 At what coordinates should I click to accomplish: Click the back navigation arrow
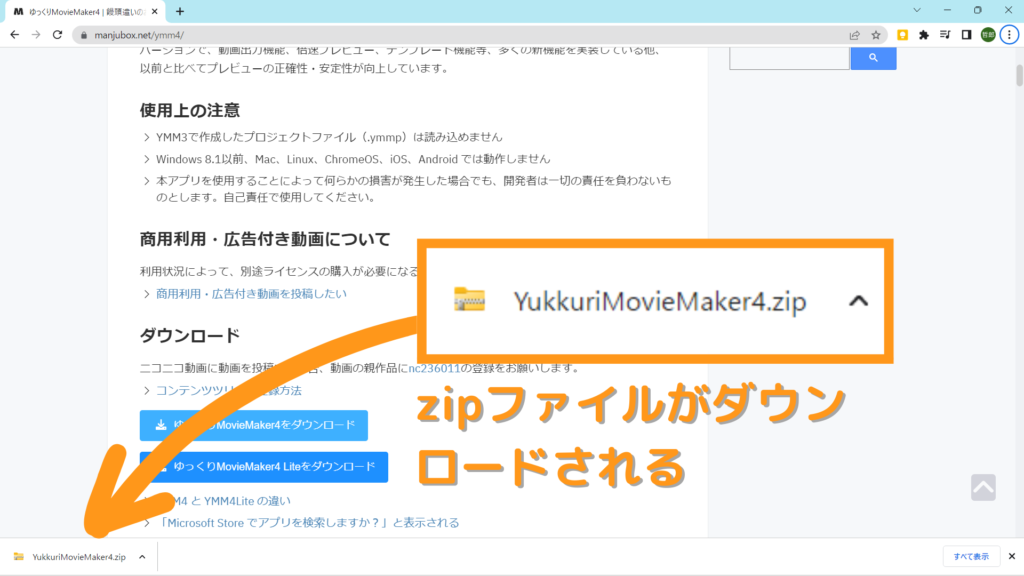15,33
